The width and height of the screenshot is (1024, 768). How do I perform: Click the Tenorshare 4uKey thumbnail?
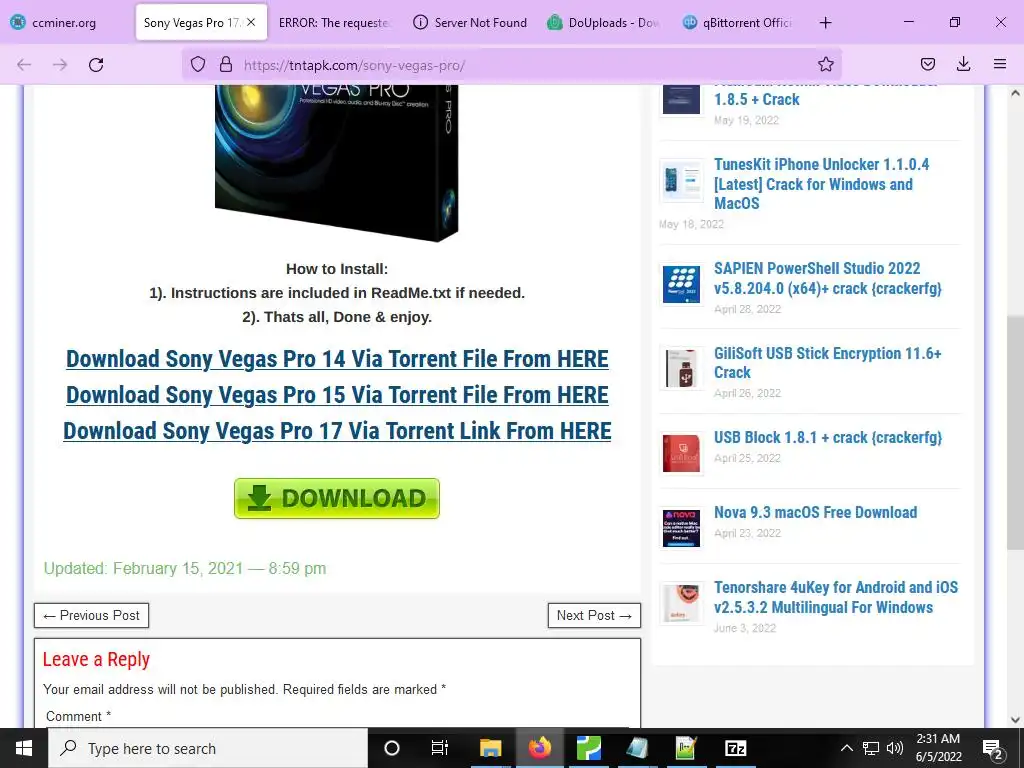point(681,603)
